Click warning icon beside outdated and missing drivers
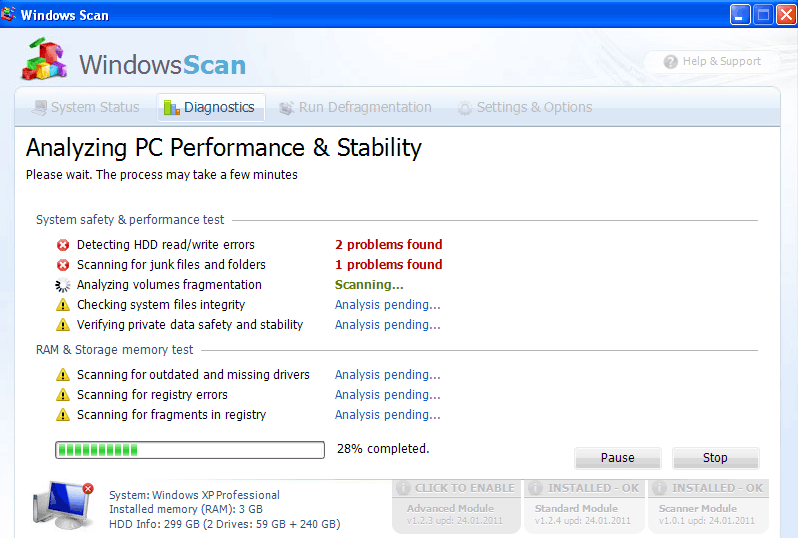 click(x=63, y=375)
